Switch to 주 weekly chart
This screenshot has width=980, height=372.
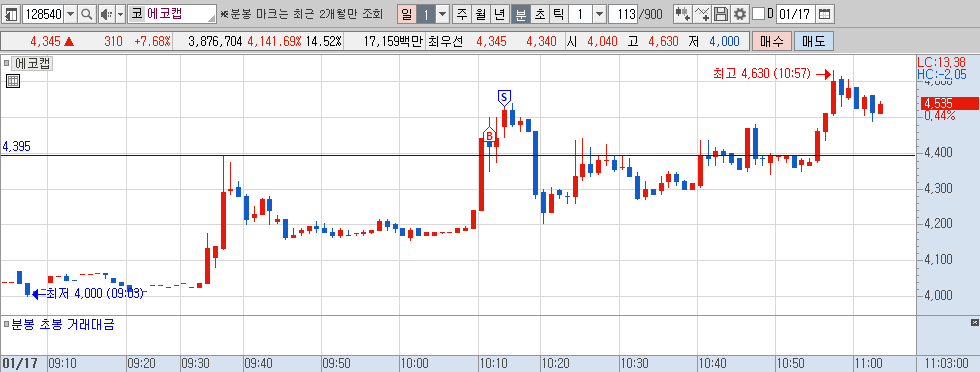[x=462, y=14]
